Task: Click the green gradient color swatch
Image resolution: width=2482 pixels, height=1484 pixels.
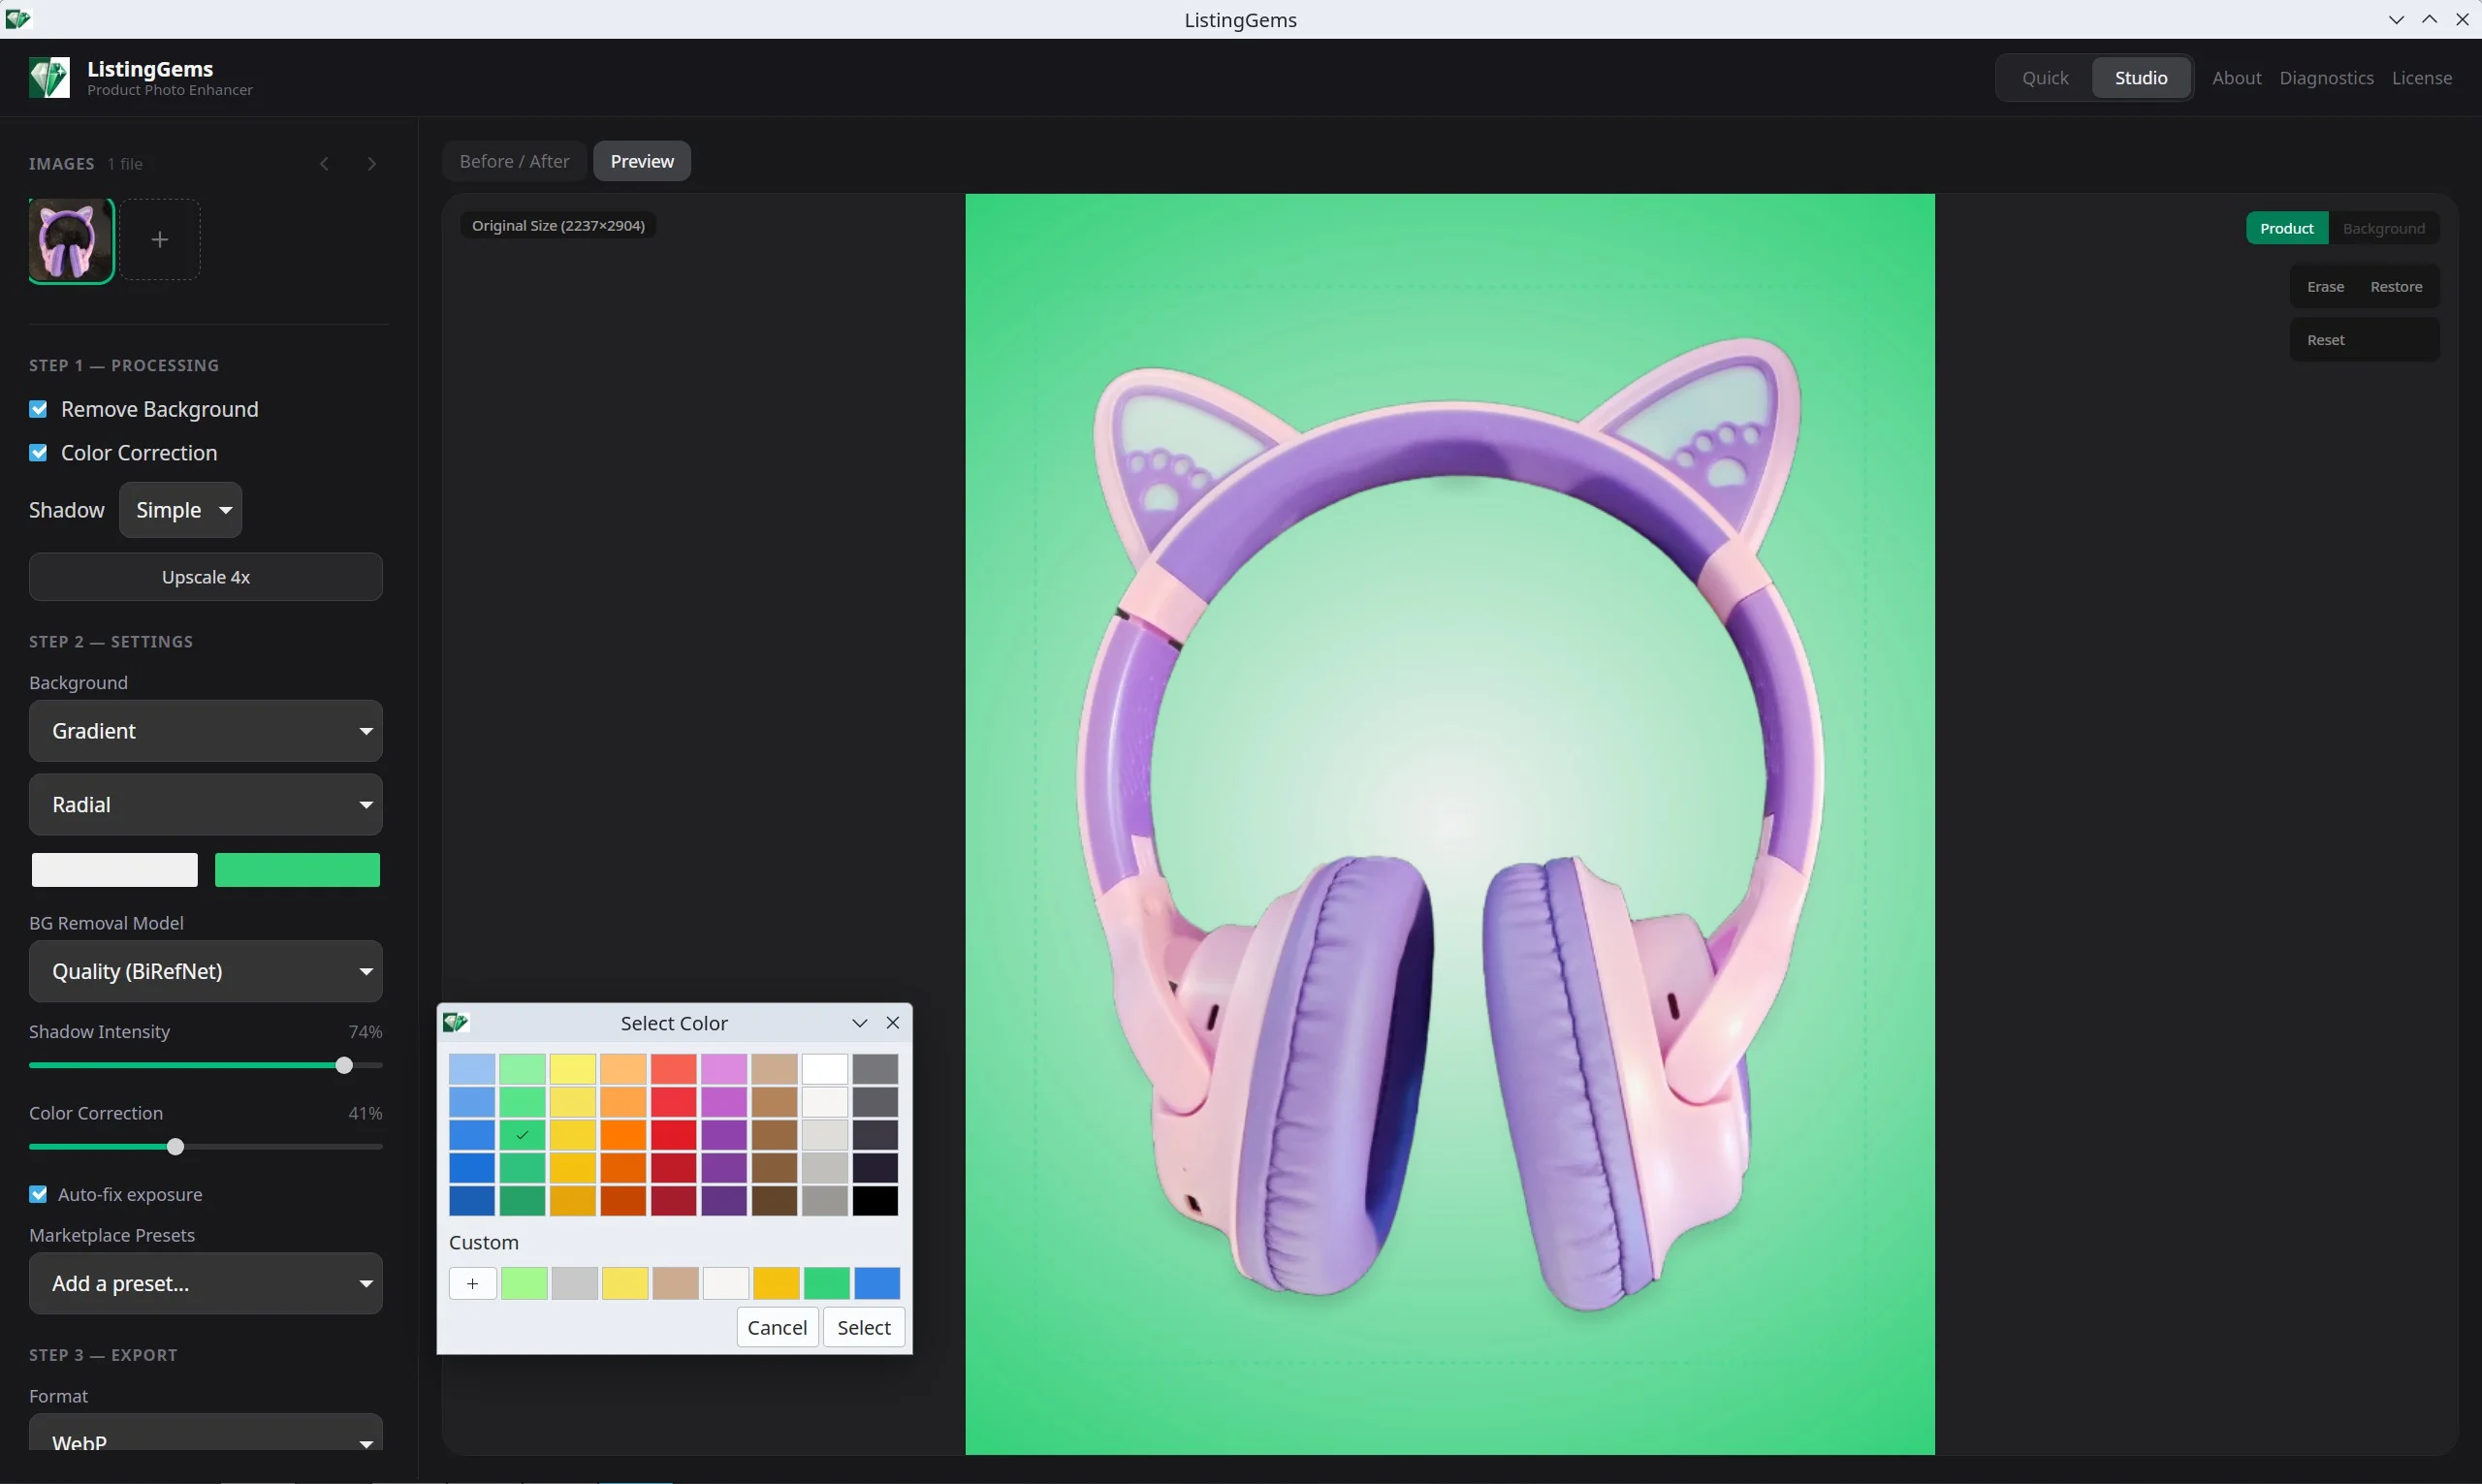Action: click(297, 869)
